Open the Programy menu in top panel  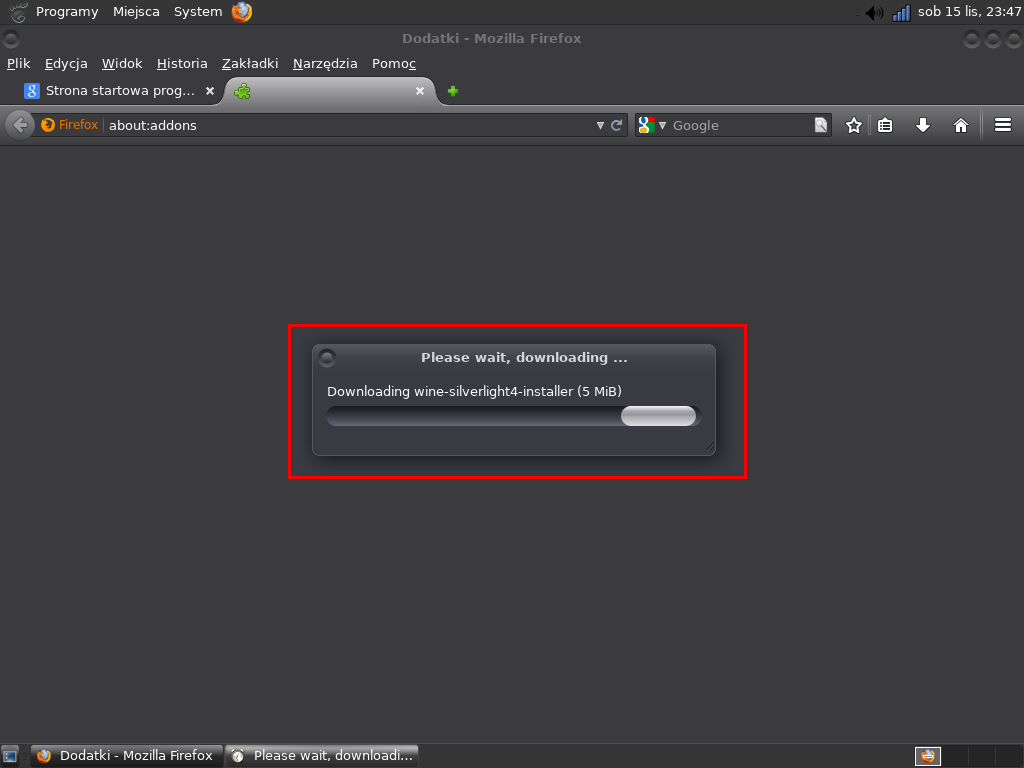[x=67, y=12]
